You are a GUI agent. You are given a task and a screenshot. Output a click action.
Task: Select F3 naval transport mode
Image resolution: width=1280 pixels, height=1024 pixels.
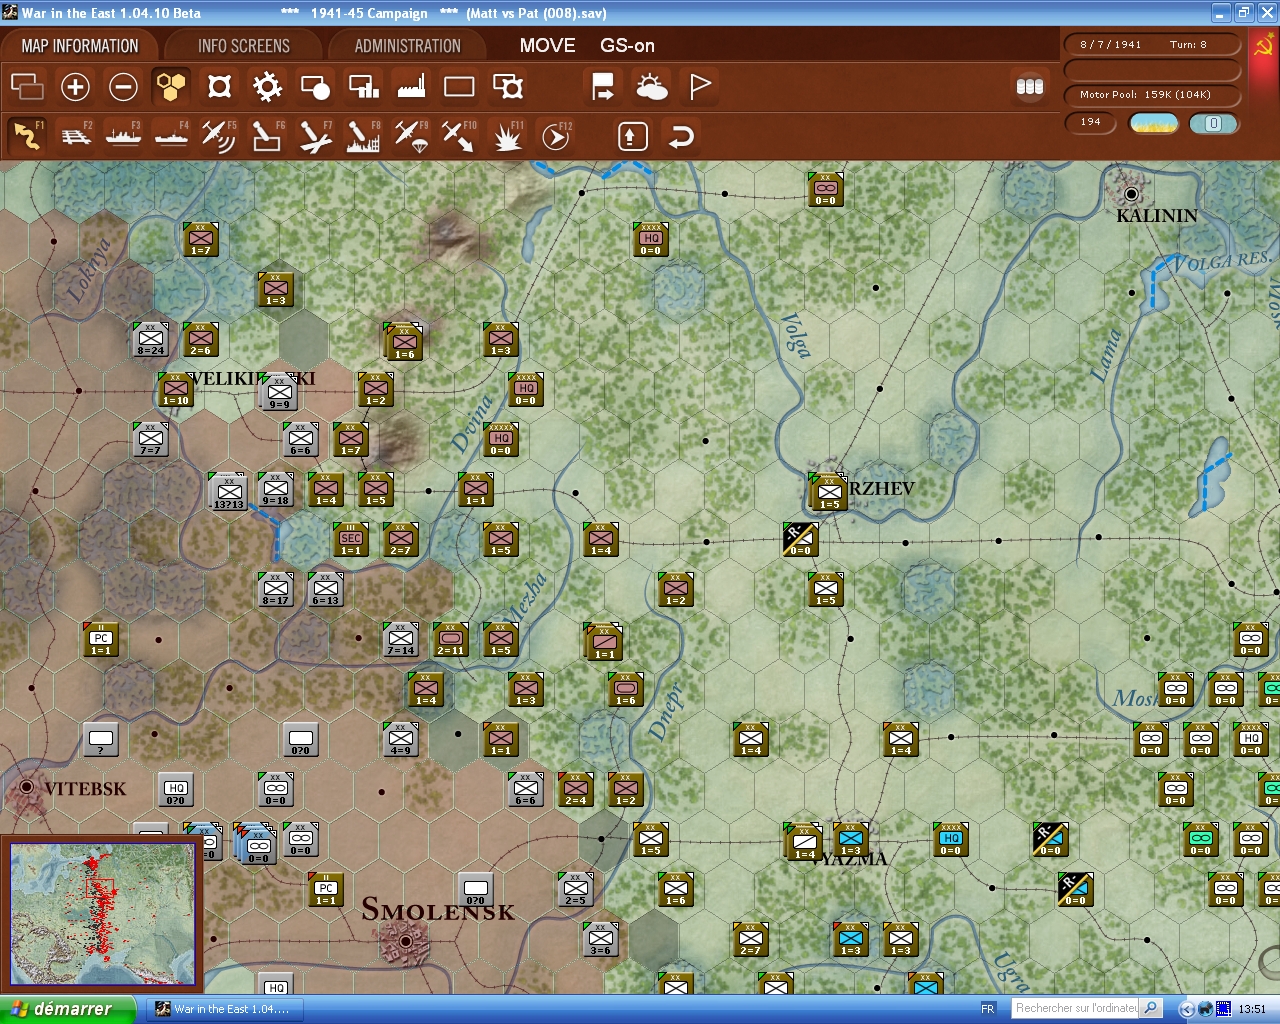[x=124, y=136]
